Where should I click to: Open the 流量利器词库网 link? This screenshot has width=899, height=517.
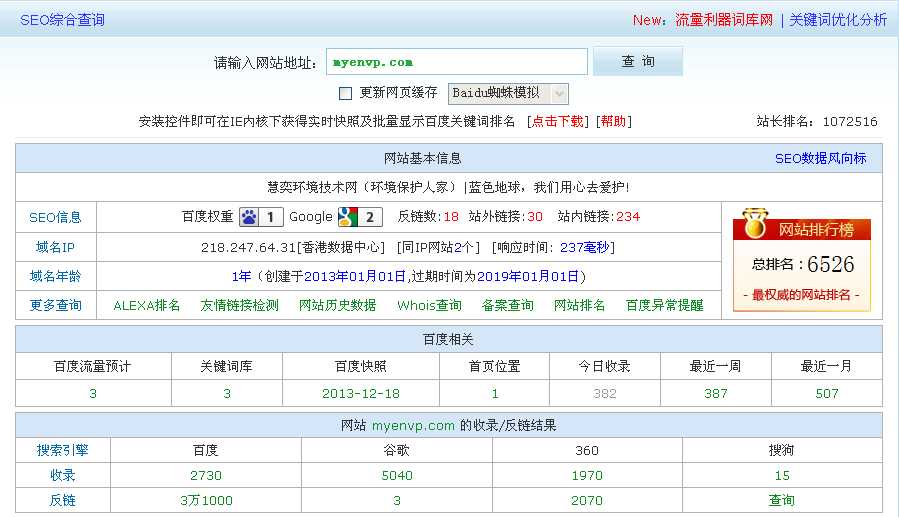(724, 20)
